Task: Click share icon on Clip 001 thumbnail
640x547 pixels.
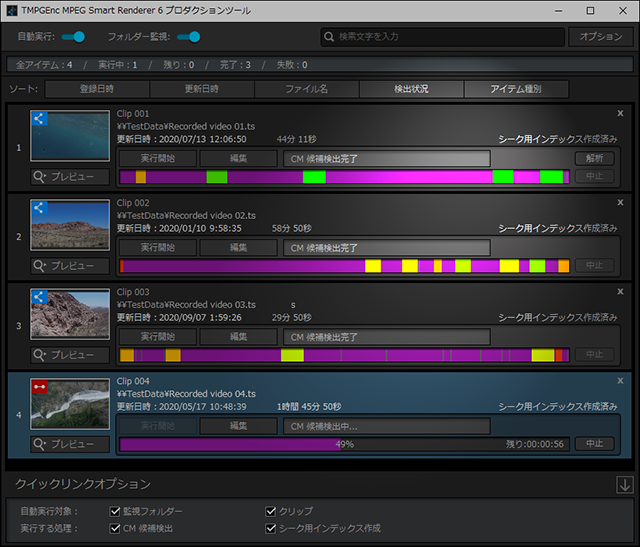Action: click(x=39, y=119)
